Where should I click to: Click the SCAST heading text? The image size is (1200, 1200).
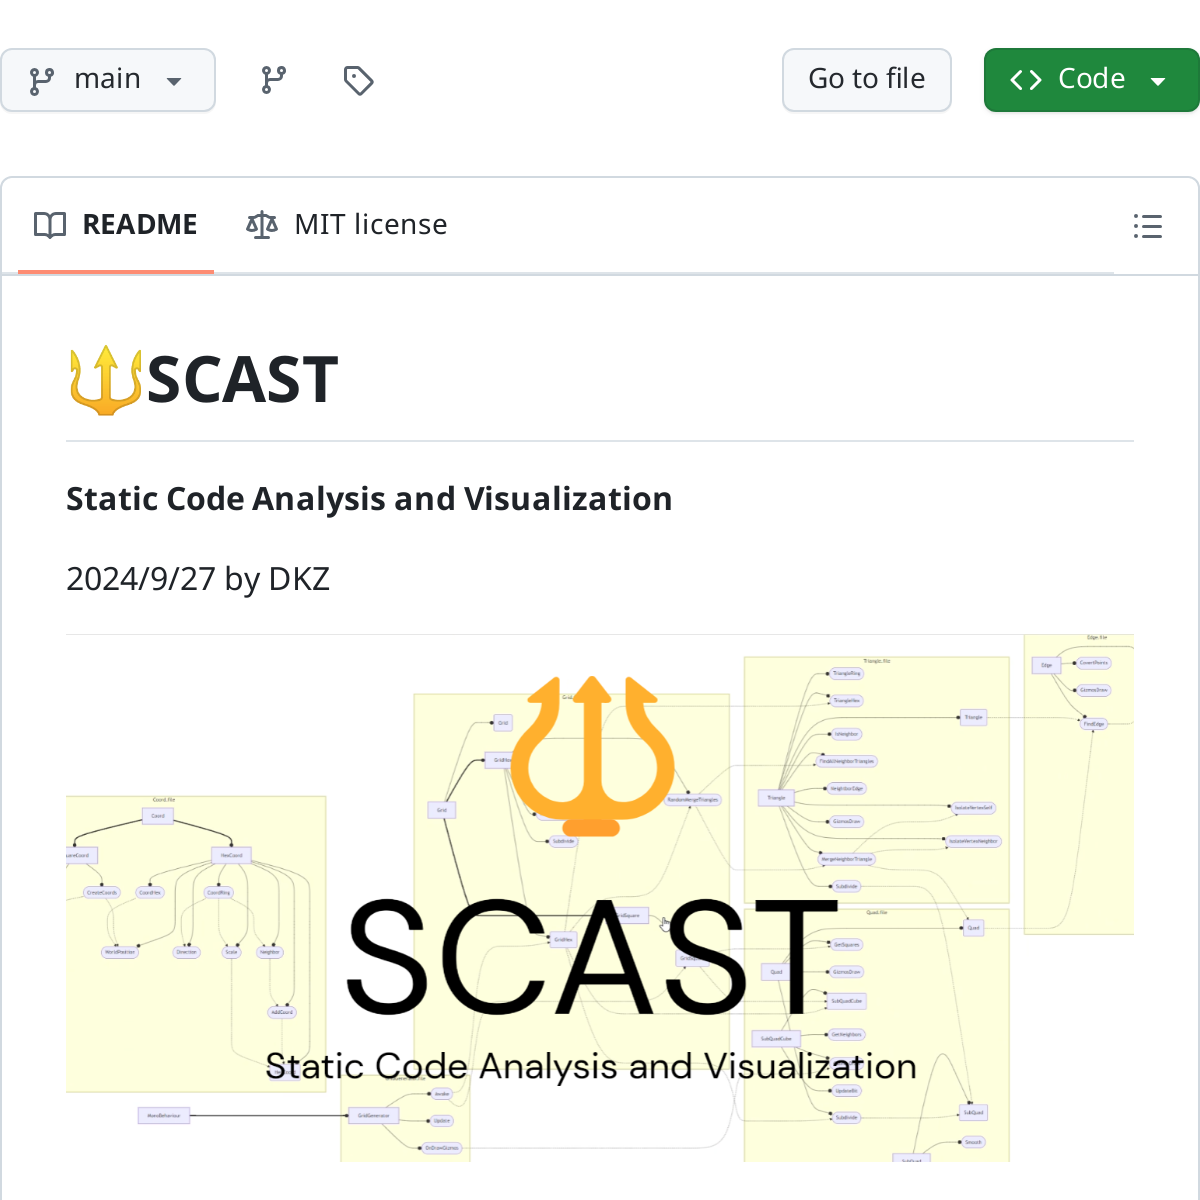coord(242,380)
